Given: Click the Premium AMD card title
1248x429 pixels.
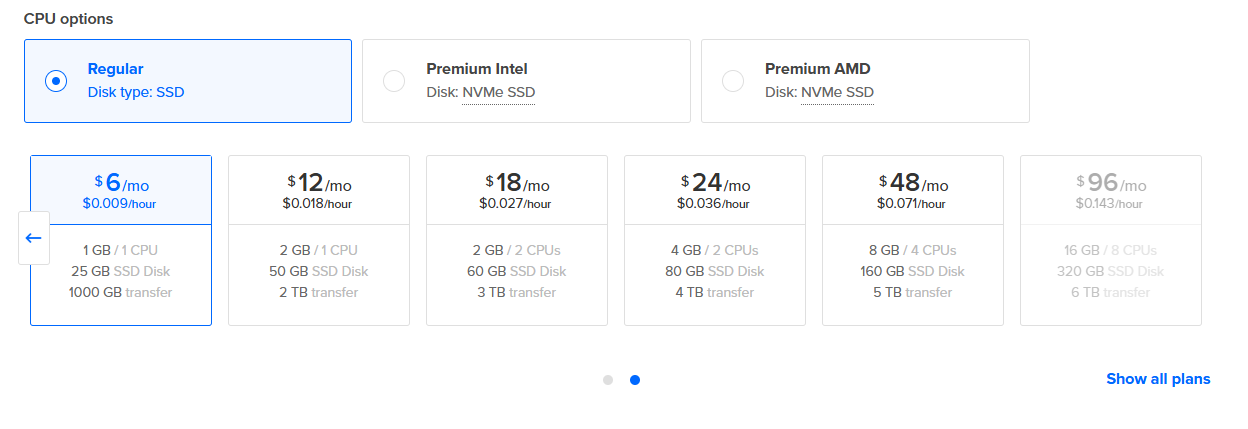Looking at the screenshot, I should pos(818,69).
